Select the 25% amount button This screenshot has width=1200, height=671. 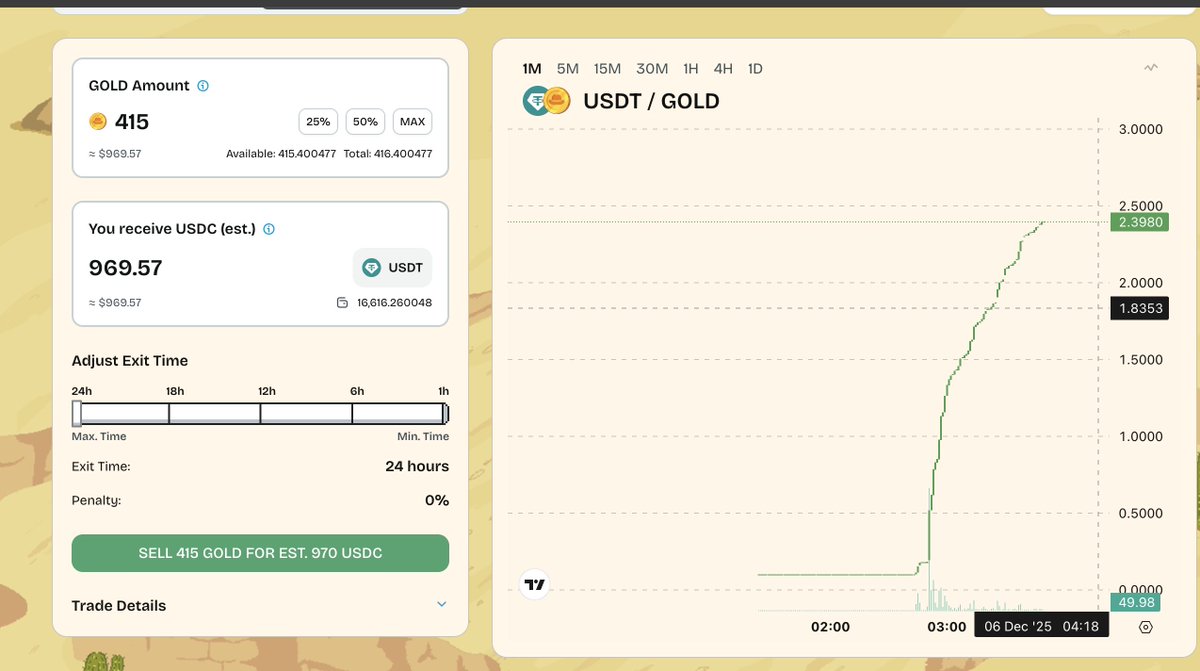[x=318, y=122]
